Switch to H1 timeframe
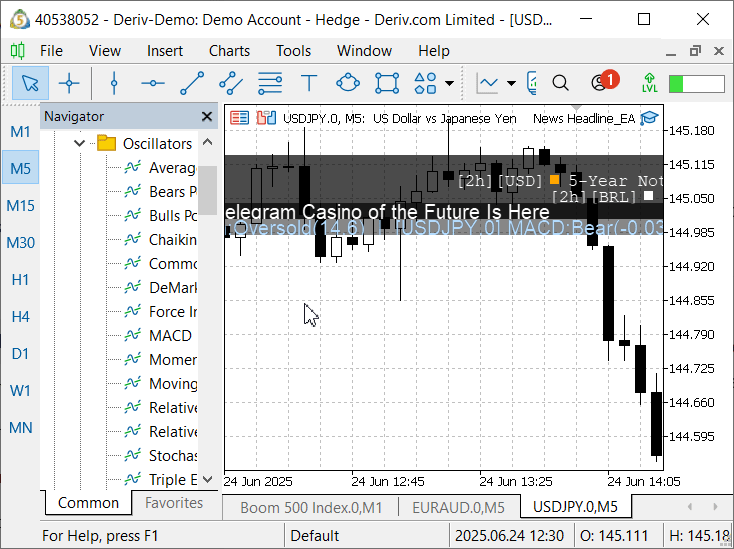The width and height of the screenshot is (734, 549). tap(20, 279)
